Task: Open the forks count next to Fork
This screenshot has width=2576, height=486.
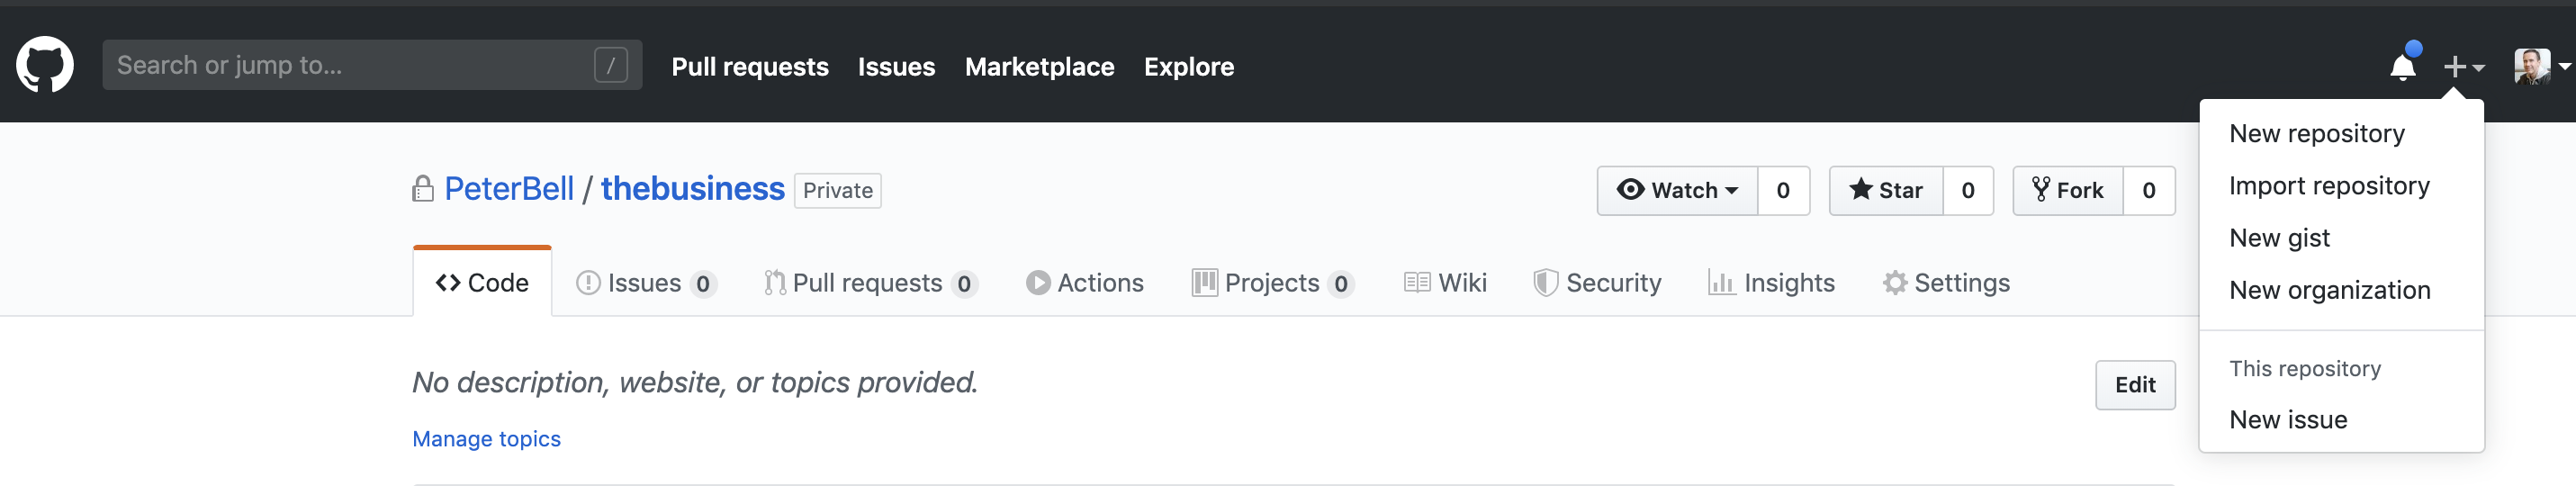Action: point(2149,190)
